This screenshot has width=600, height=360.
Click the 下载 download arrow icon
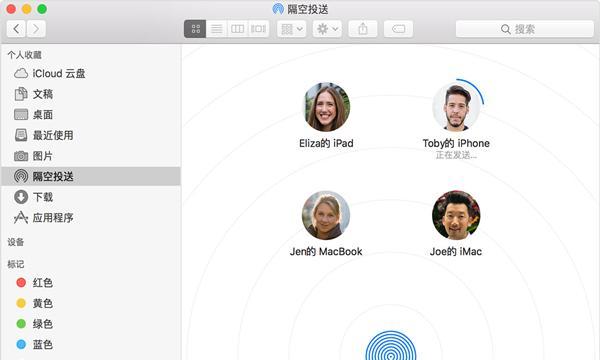(x=21, y=197)
